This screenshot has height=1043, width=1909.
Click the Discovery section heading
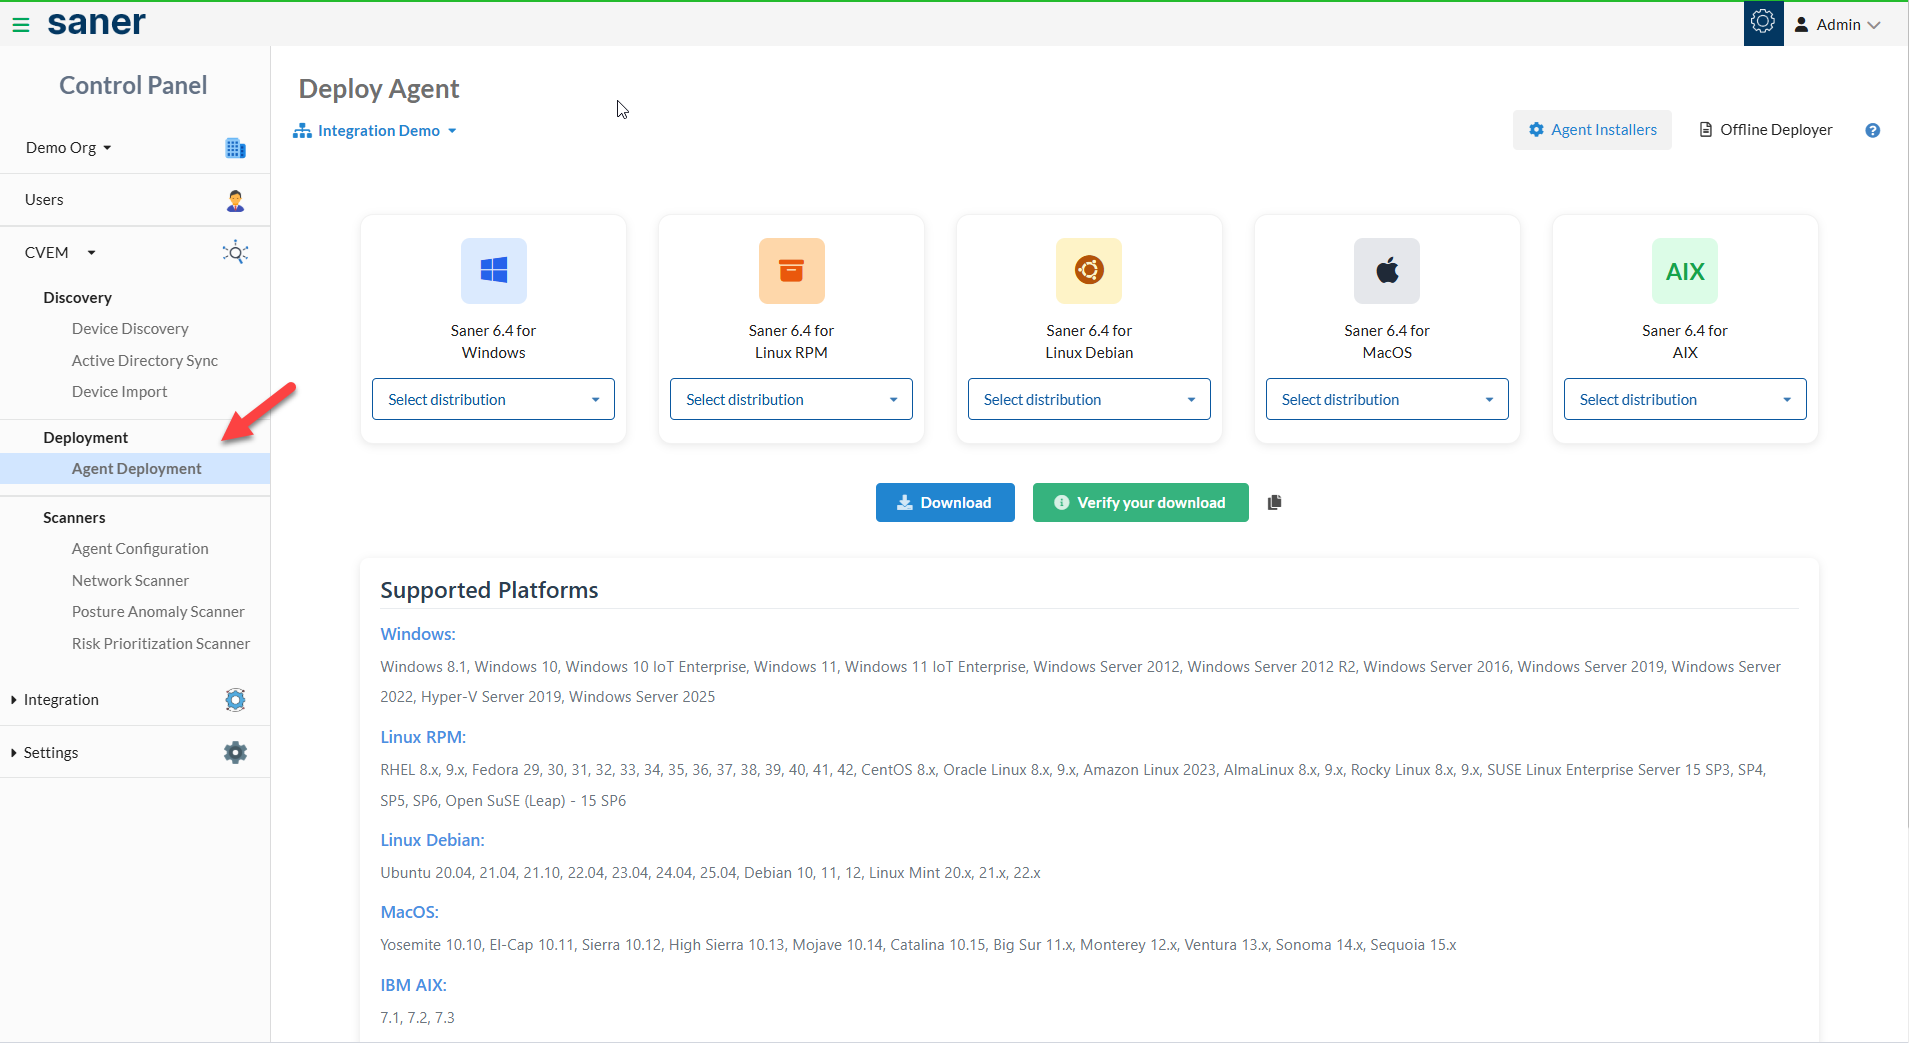[x=77, y=298]
